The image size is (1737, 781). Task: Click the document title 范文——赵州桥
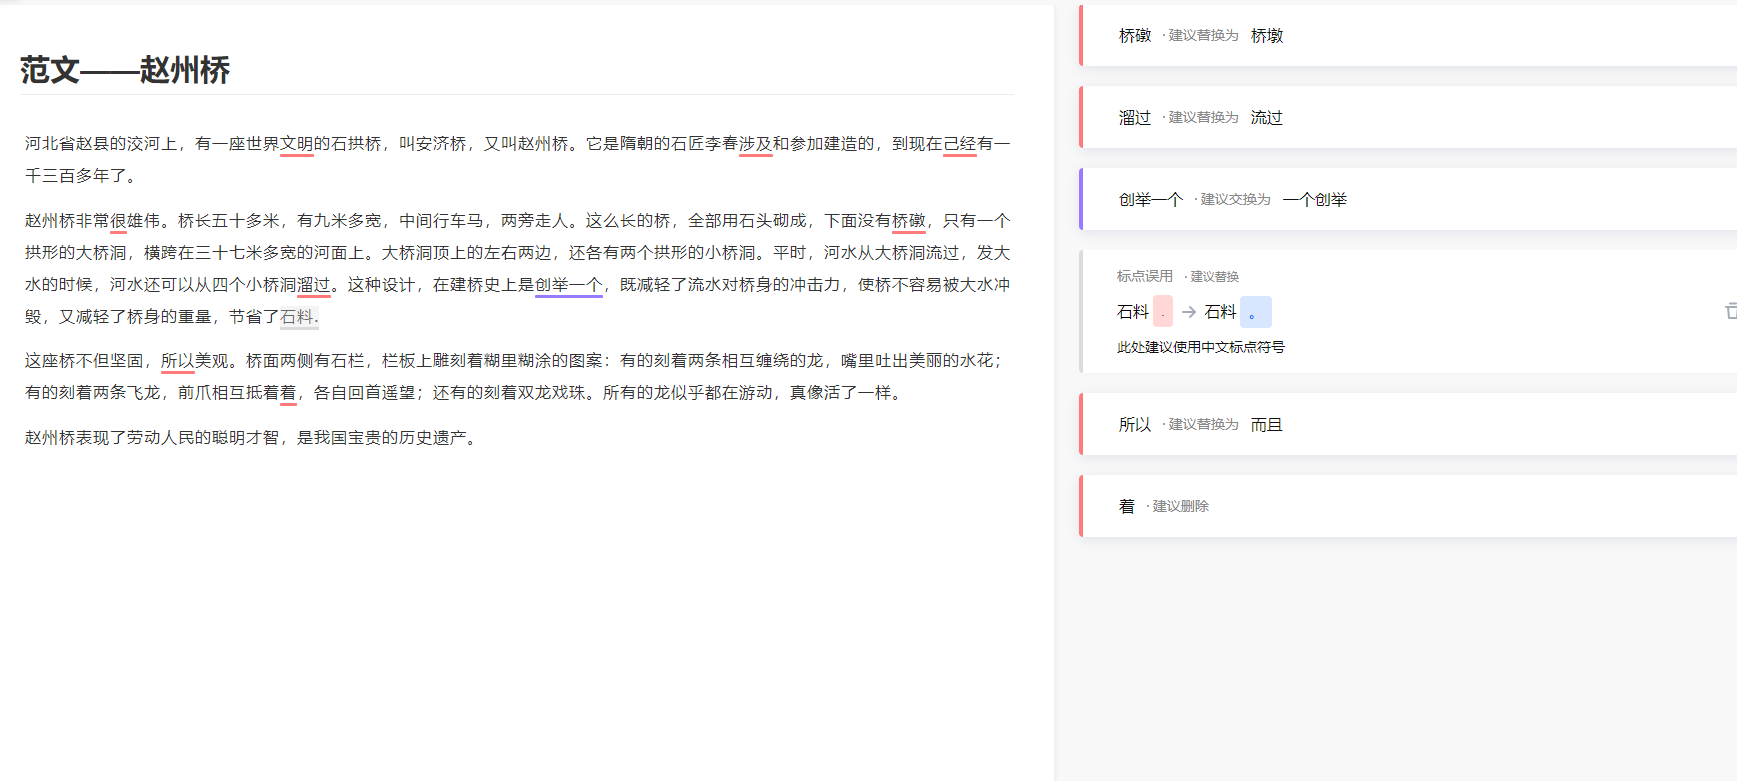click(125, 70)
